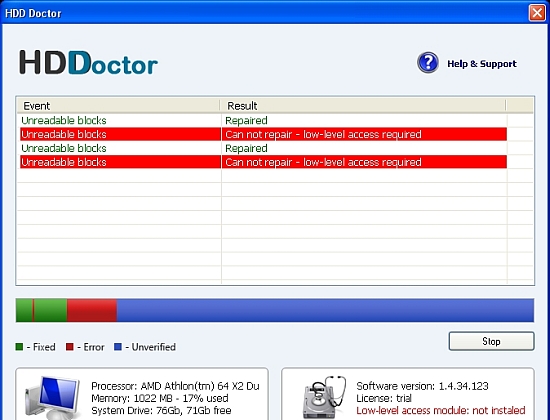Click the Software version 1.4.34.123 text
Viewport: 550px width, 420px height.
pos(422,386)
